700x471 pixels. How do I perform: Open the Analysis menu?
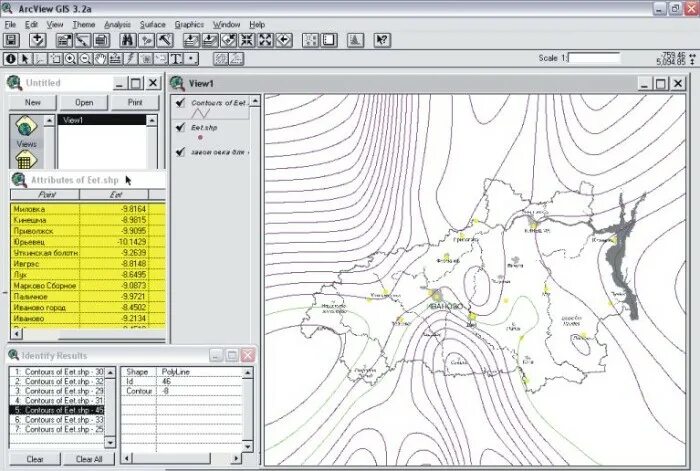pos(117,25)
